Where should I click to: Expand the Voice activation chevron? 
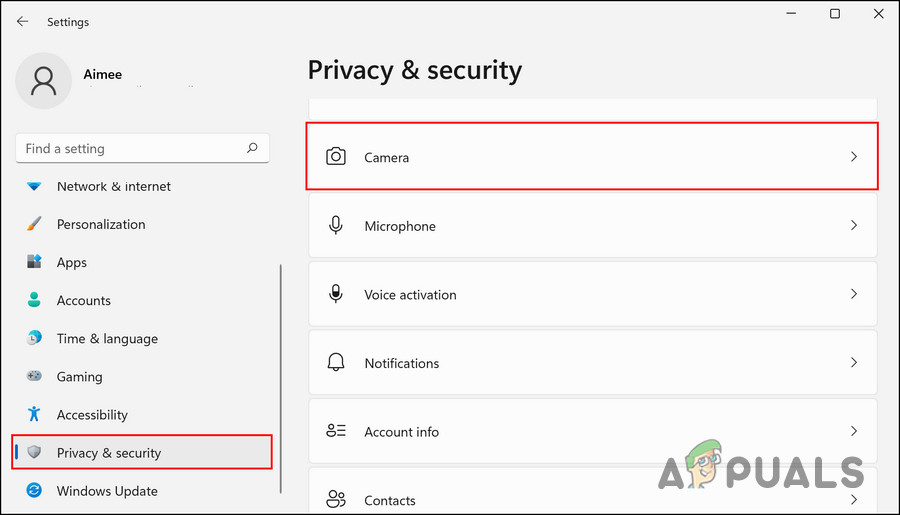click(853, 295)
